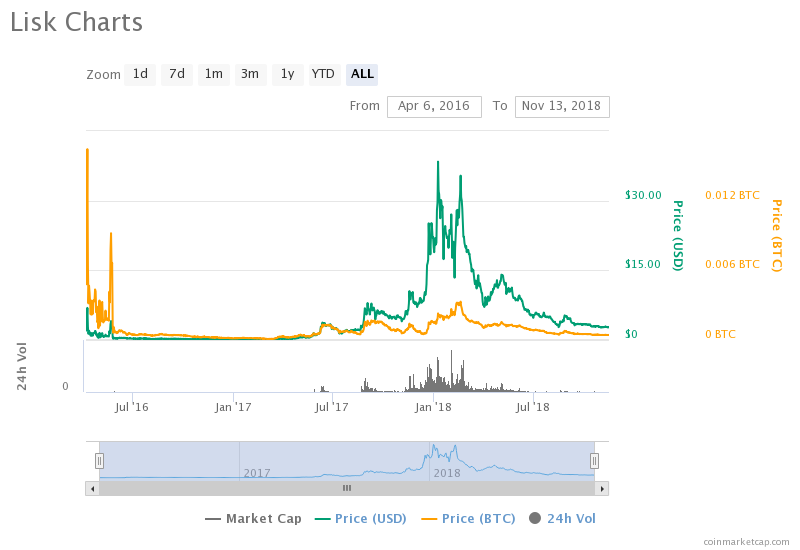Click the Jan '17 axis label
Image resolution: width=800 pixels, height=550 pixels.
click(233, 407)
